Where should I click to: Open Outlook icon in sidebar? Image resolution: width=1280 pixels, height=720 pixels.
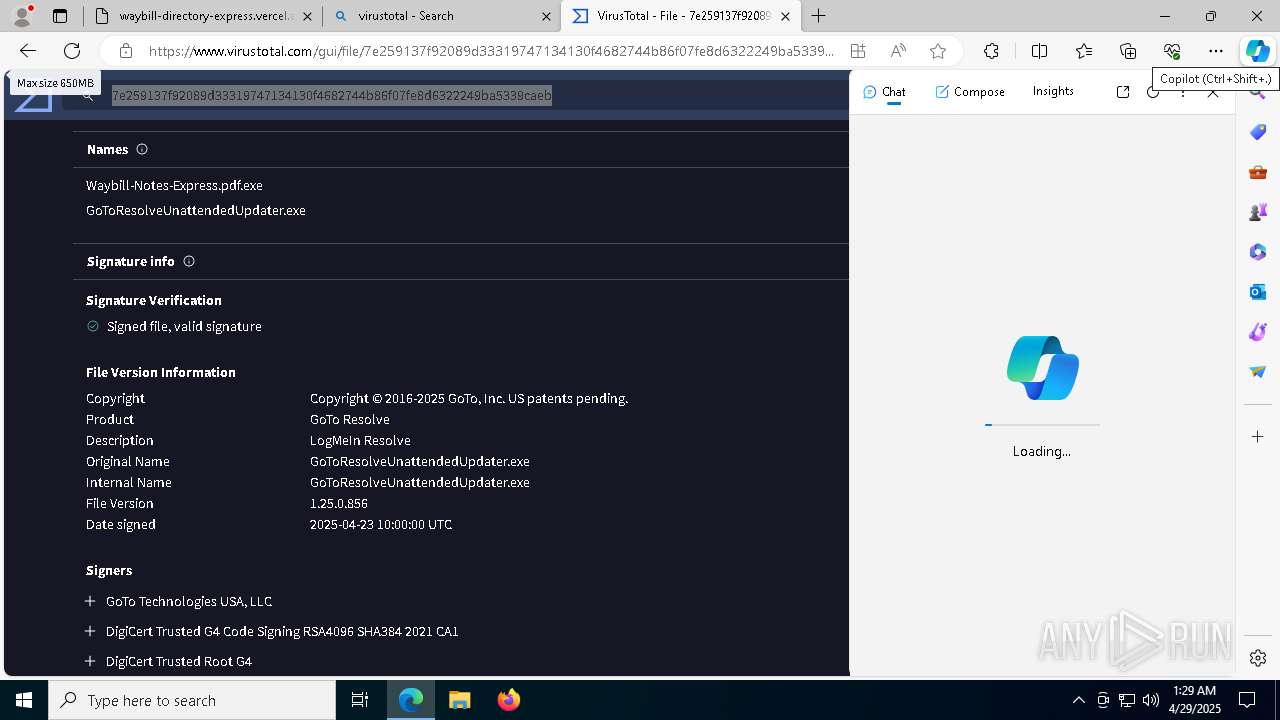[1258, 292]
